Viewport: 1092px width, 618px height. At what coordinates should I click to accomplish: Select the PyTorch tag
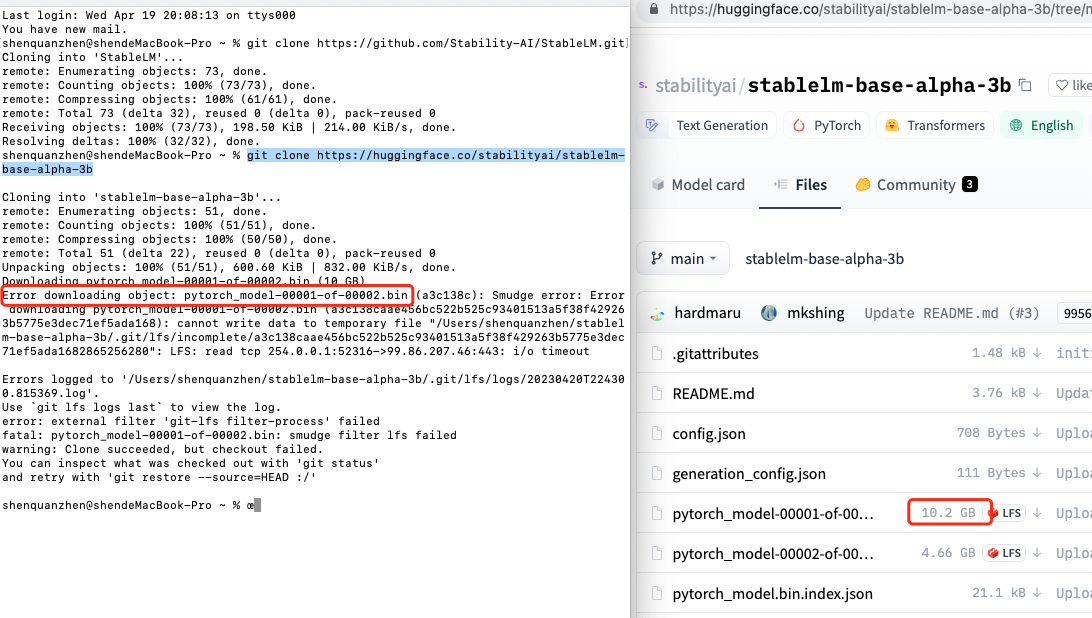click(827, 125)
